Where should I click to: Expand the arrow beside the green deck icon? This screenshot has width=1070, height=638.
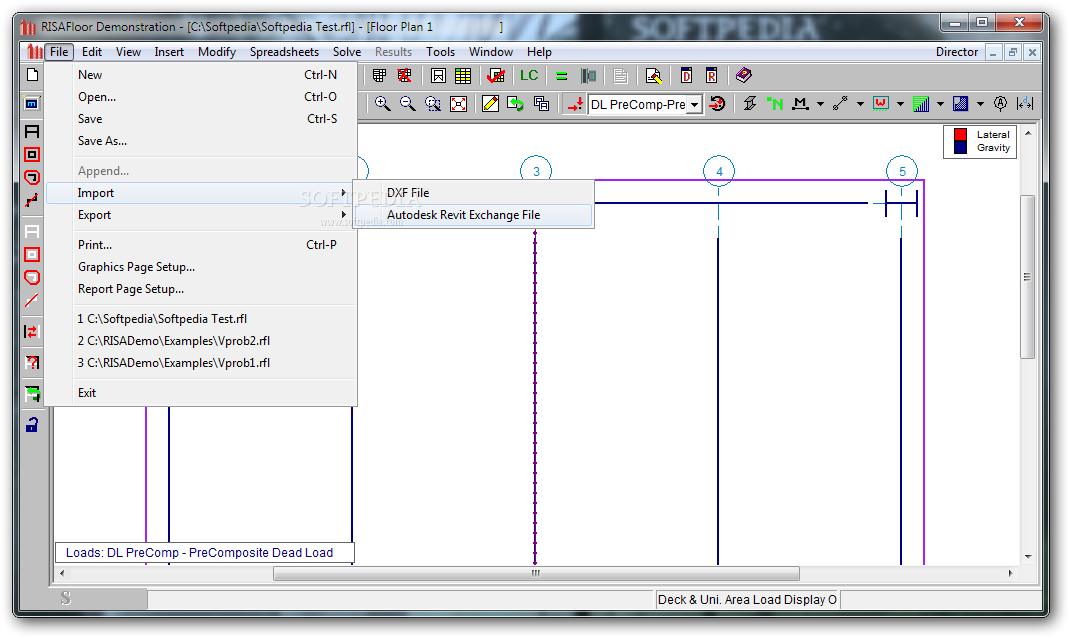(940, 104)
